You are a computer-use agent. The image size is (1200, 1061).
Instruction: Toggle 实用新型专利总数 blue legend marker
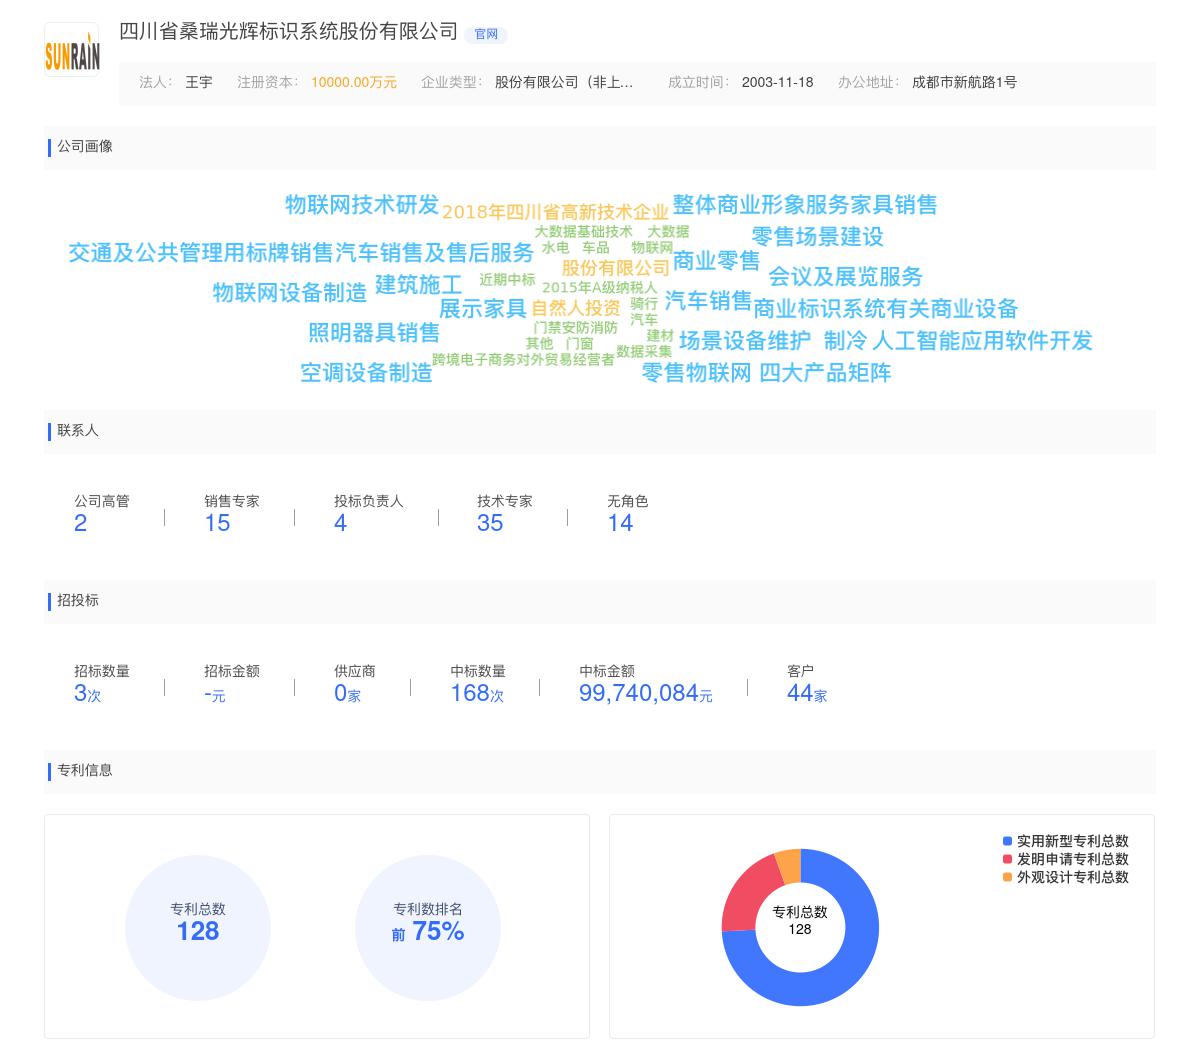point(1007,841)
